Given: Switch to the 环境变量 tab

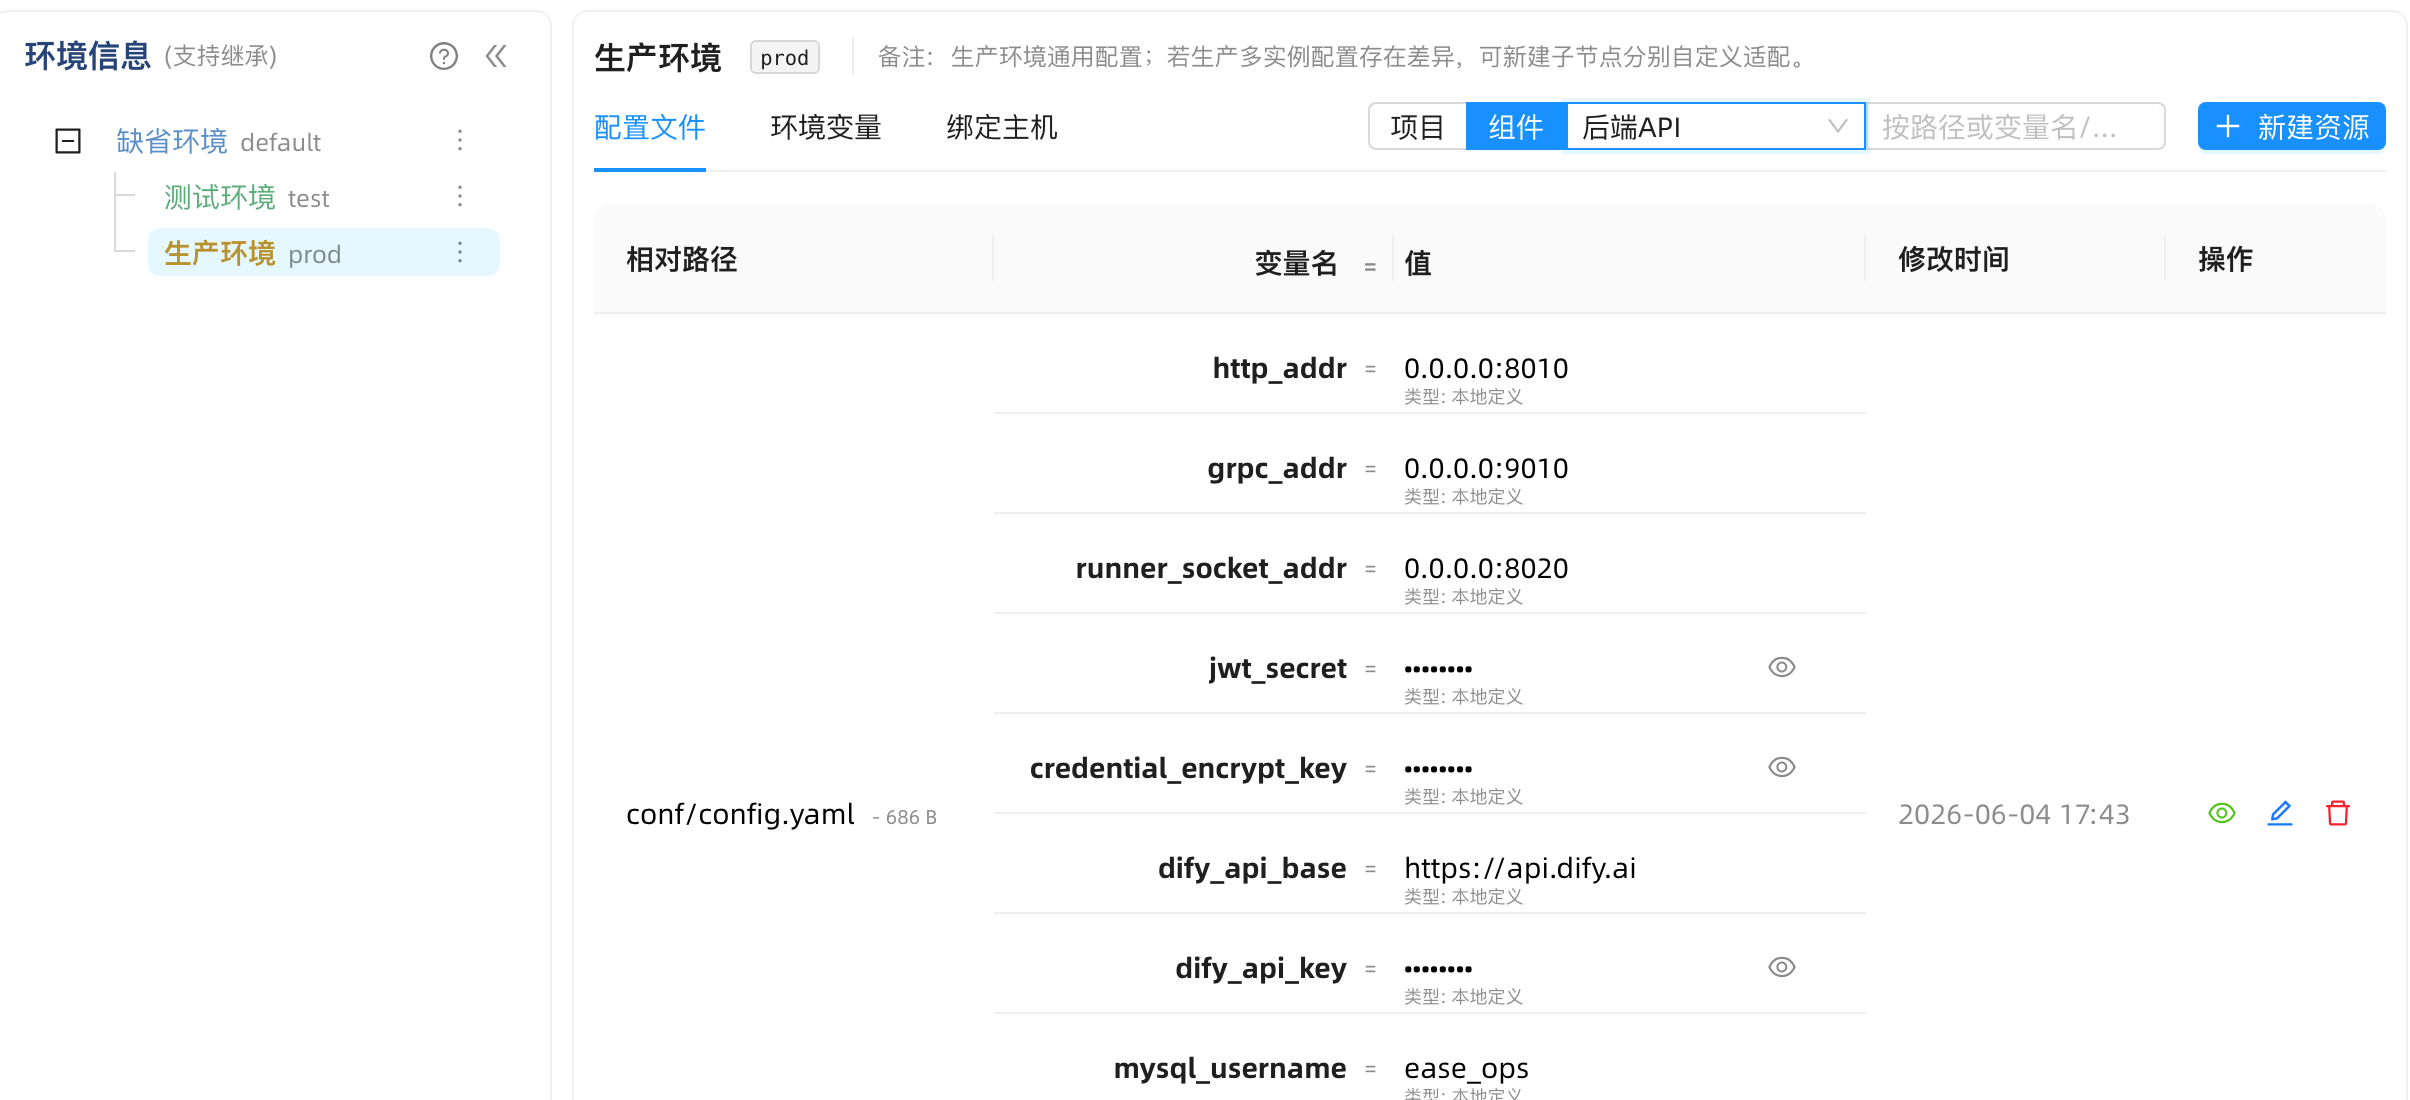Looking at the screenshot, I should (826, 128).
